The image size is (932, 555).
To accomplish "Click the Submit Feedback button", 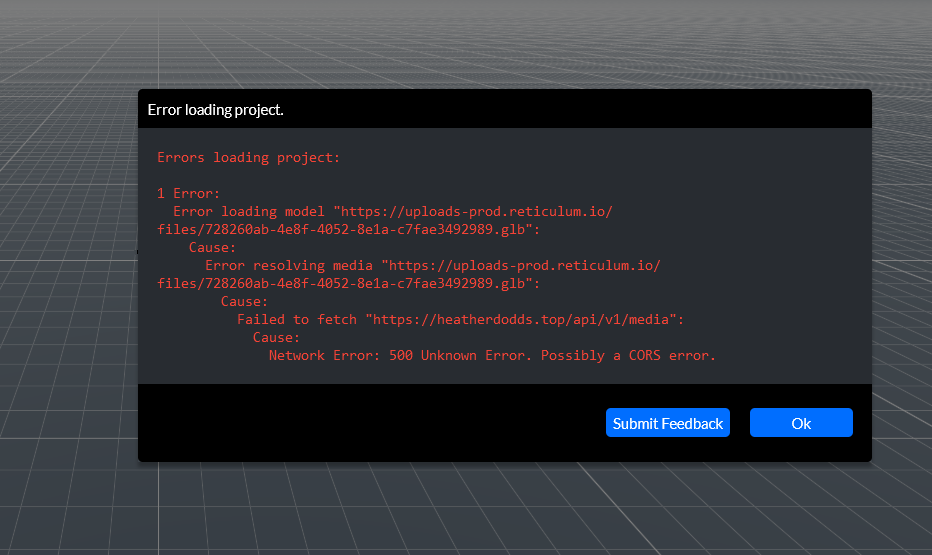I will point(667,422).
